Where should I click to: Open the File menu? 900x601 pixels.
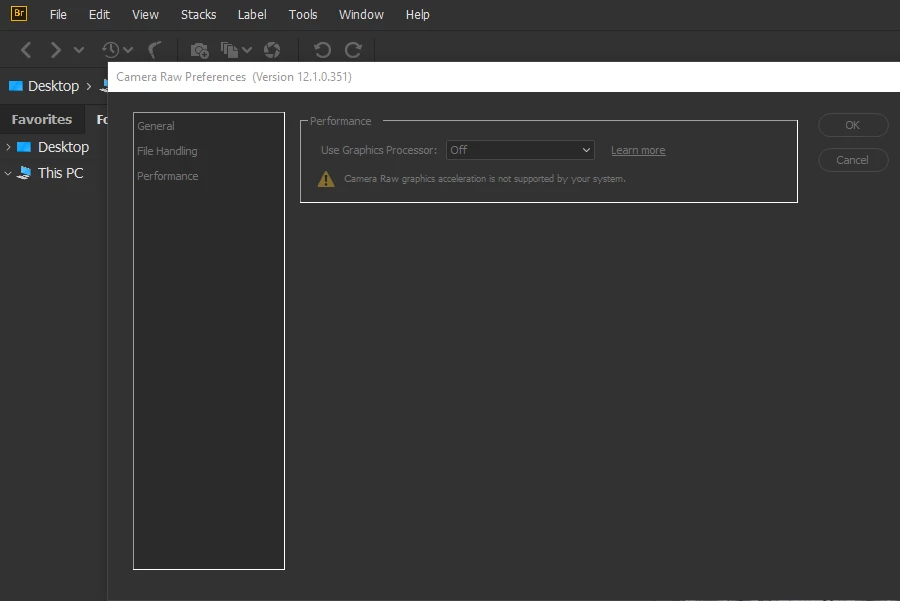[58, 14]
